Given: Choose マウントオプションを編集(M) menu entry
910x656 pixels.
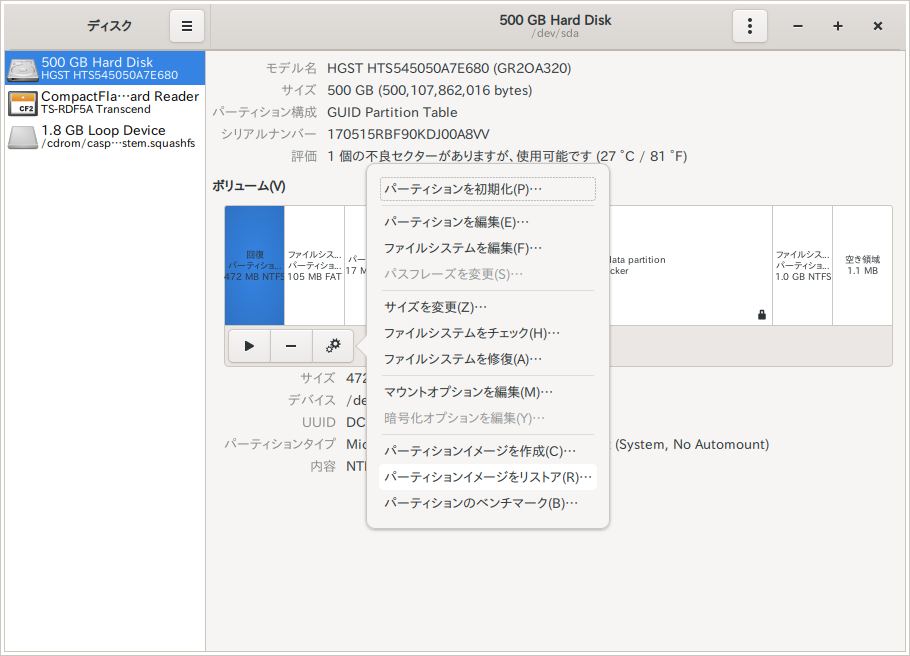Looking at the screenshot, I should 488,392.
